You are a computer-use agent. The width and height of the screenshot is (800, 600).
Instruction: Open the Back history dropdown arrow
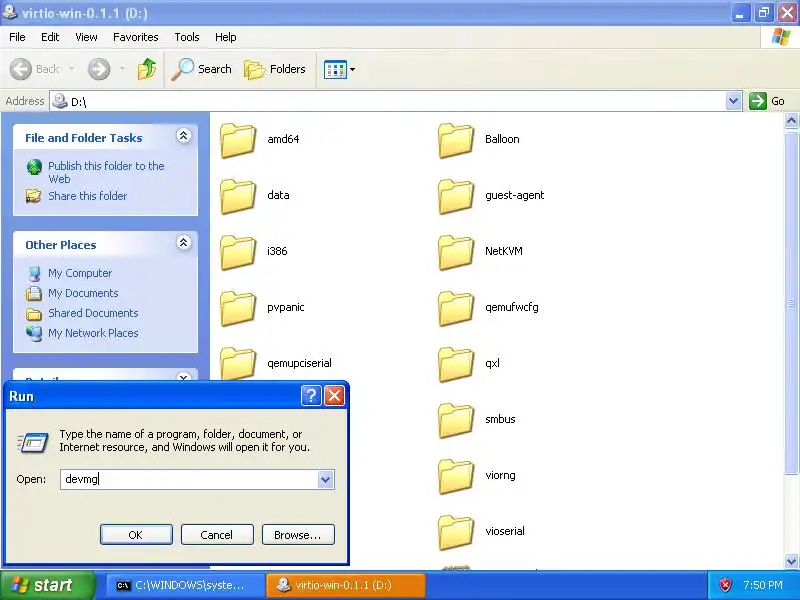pos(71,68)
